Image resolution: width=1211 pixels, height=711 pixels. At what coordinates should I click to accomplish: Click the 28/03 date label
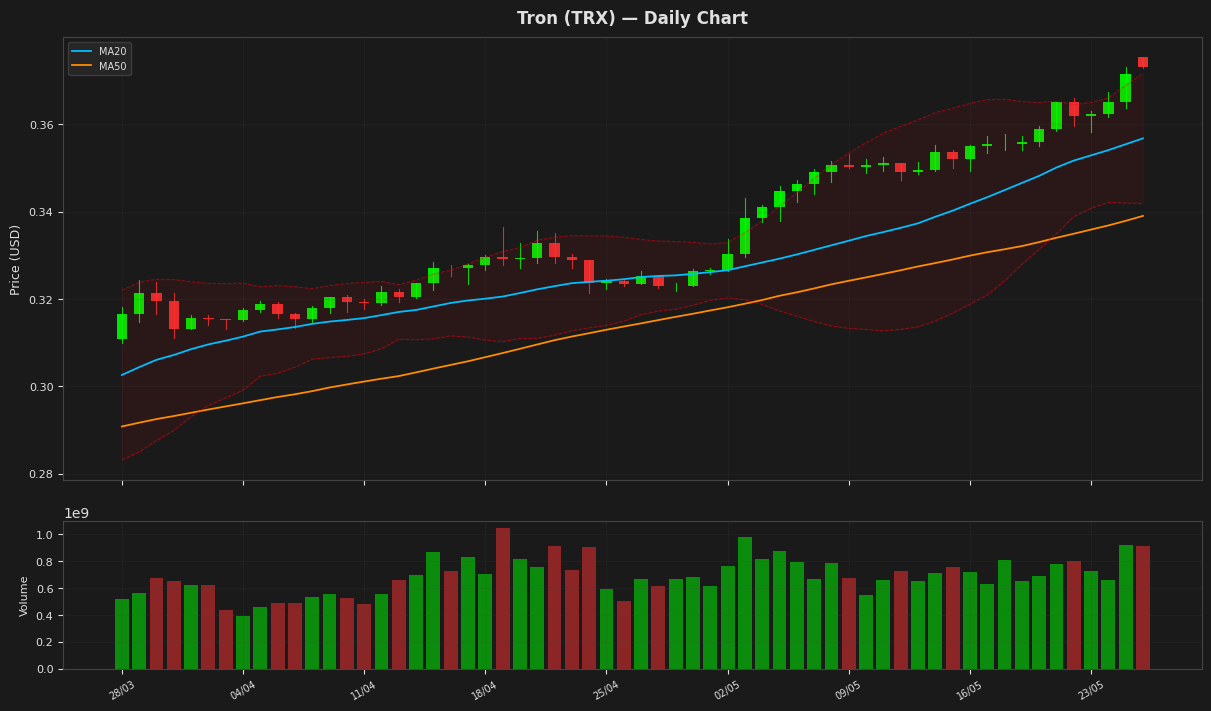pyautogui.click(x=123, y=690)
